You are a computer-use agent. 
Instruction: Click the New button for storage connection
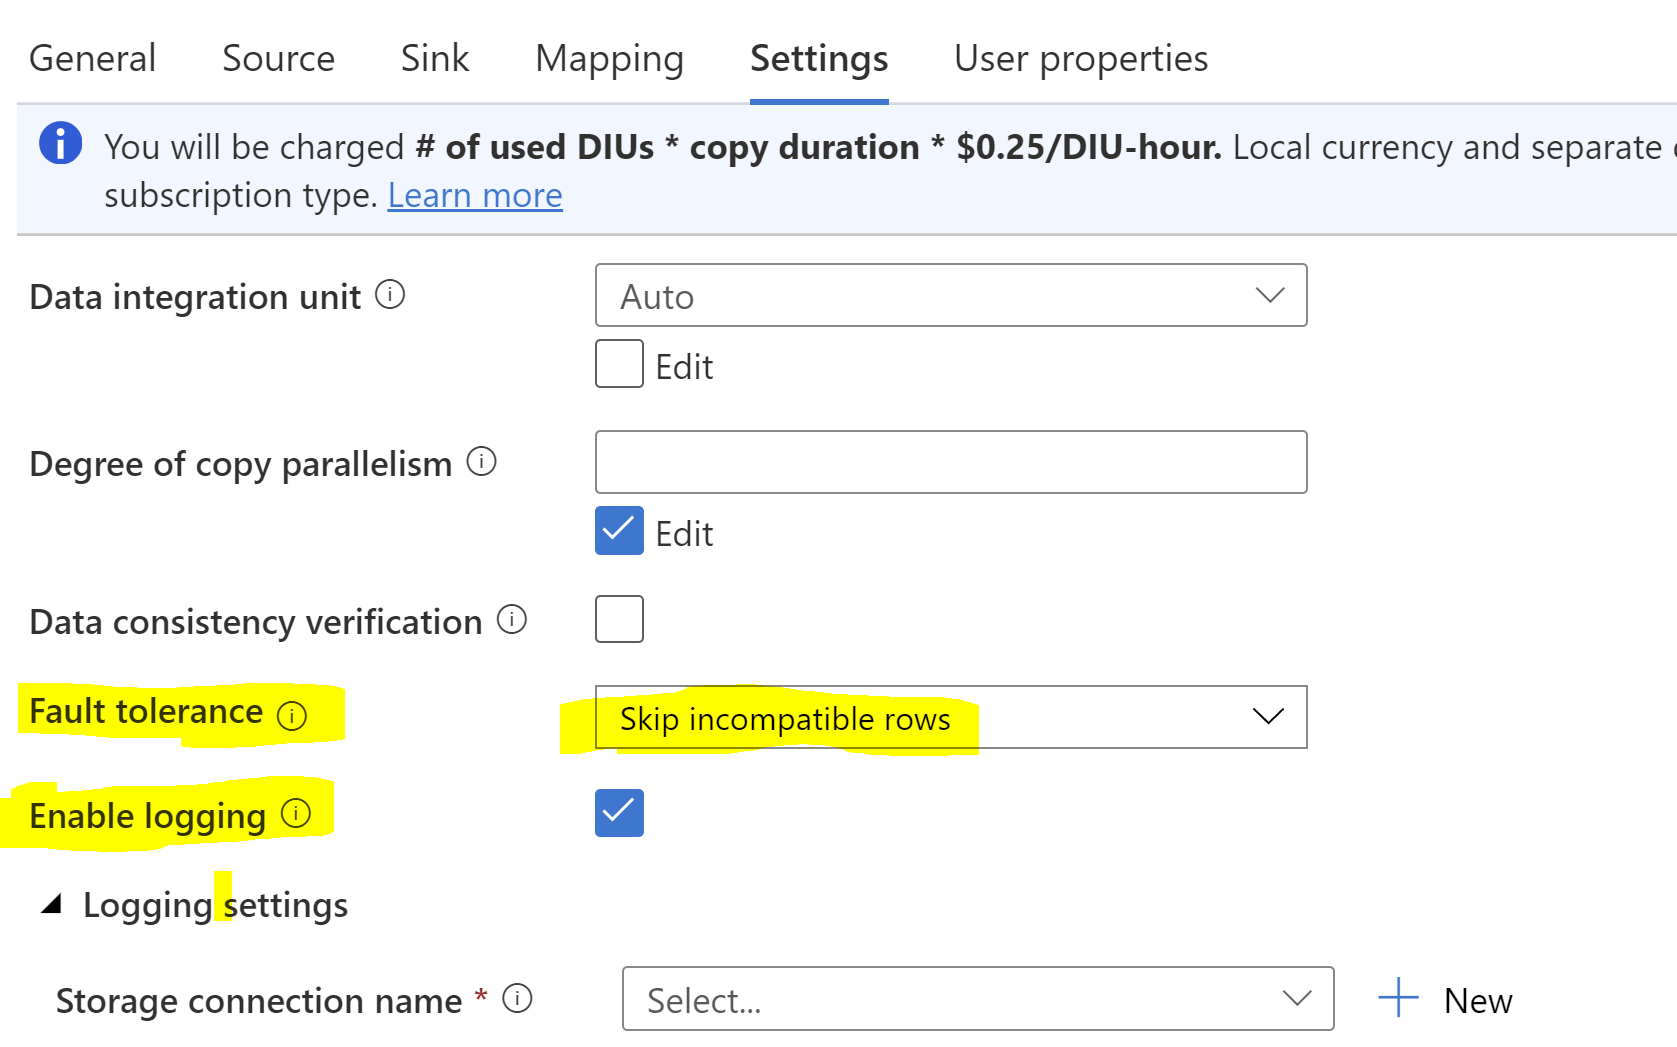click(x=1476, y=999)
